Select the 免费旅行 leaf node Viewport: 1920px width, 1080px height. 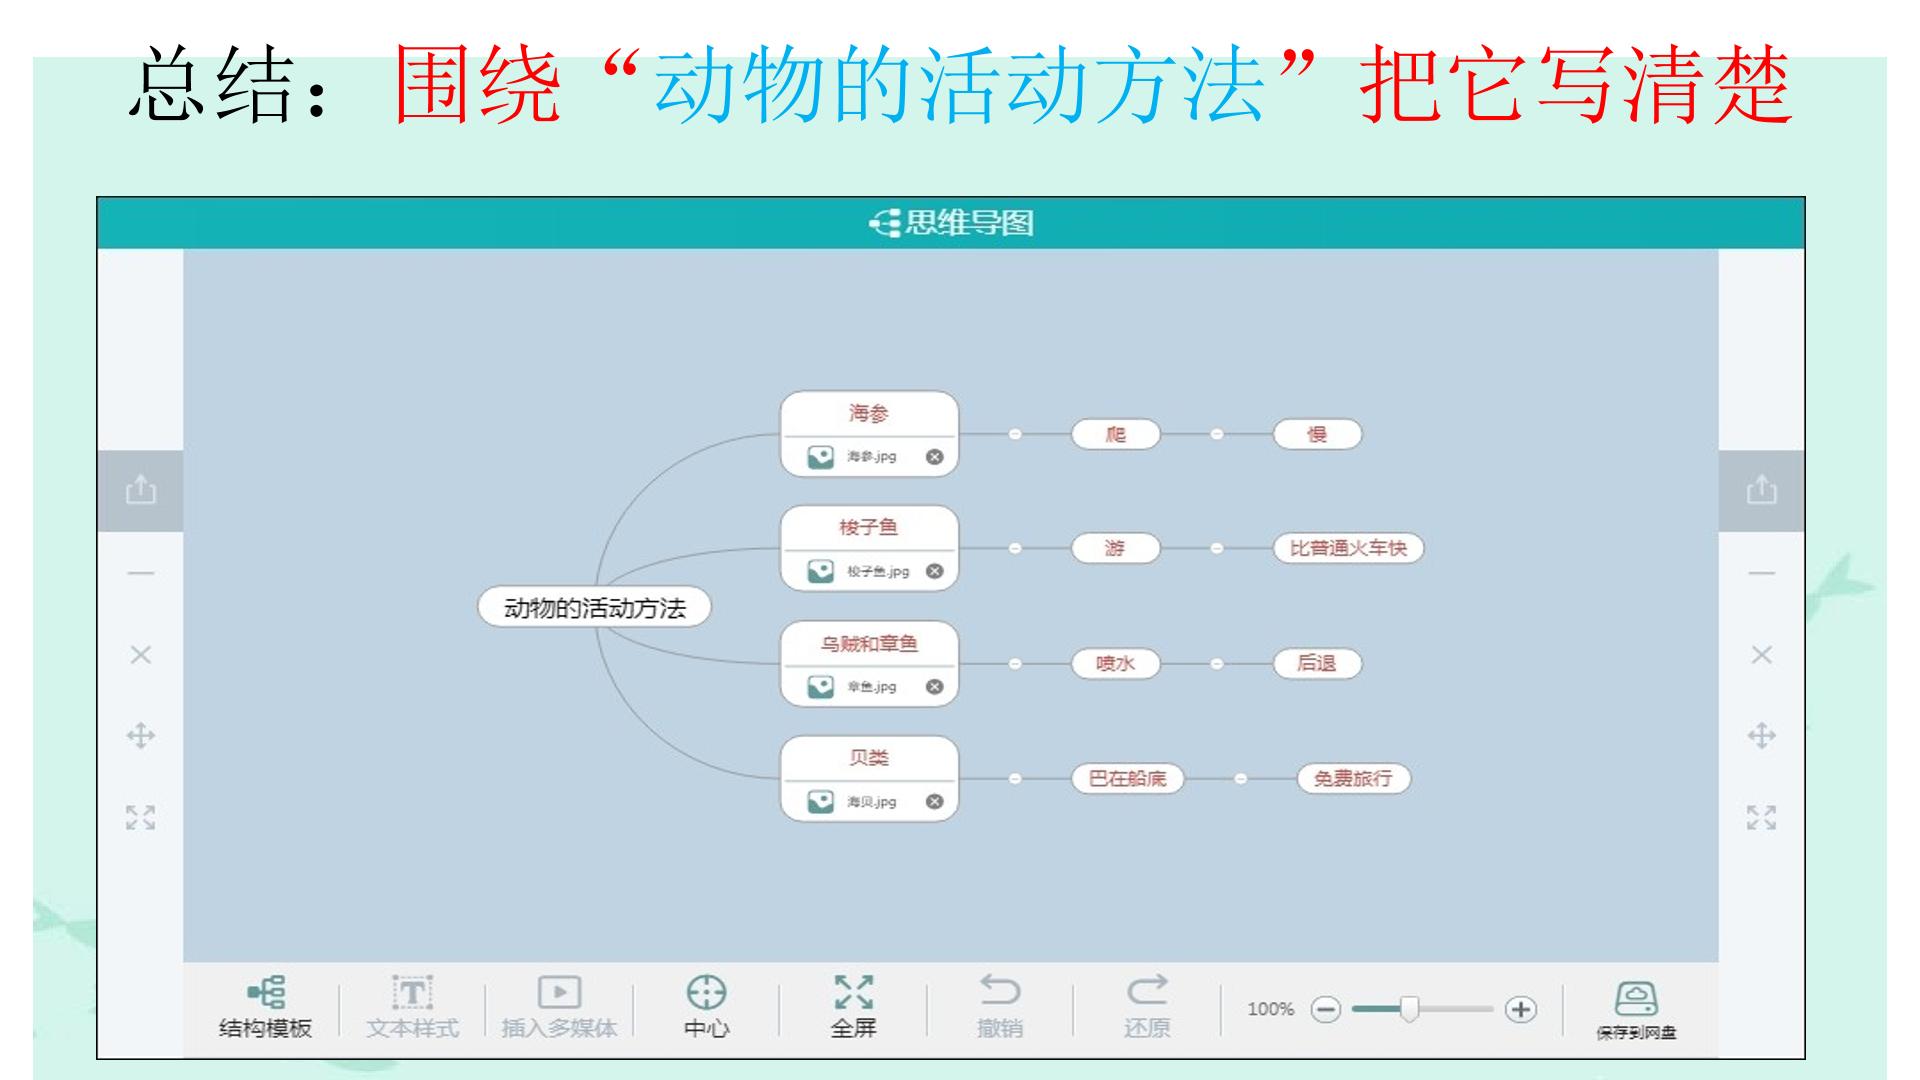point(1352,778)
